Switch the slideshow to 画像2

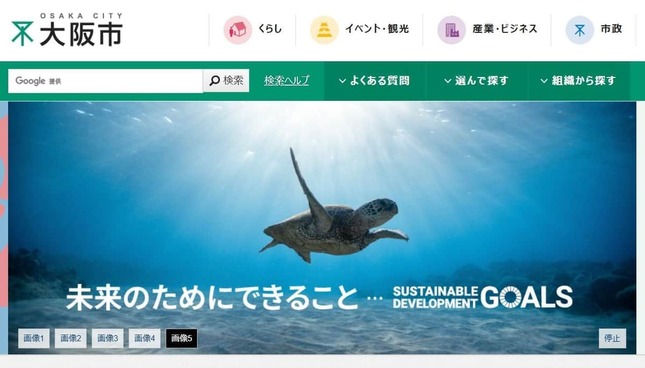click(x=71, y=338)
